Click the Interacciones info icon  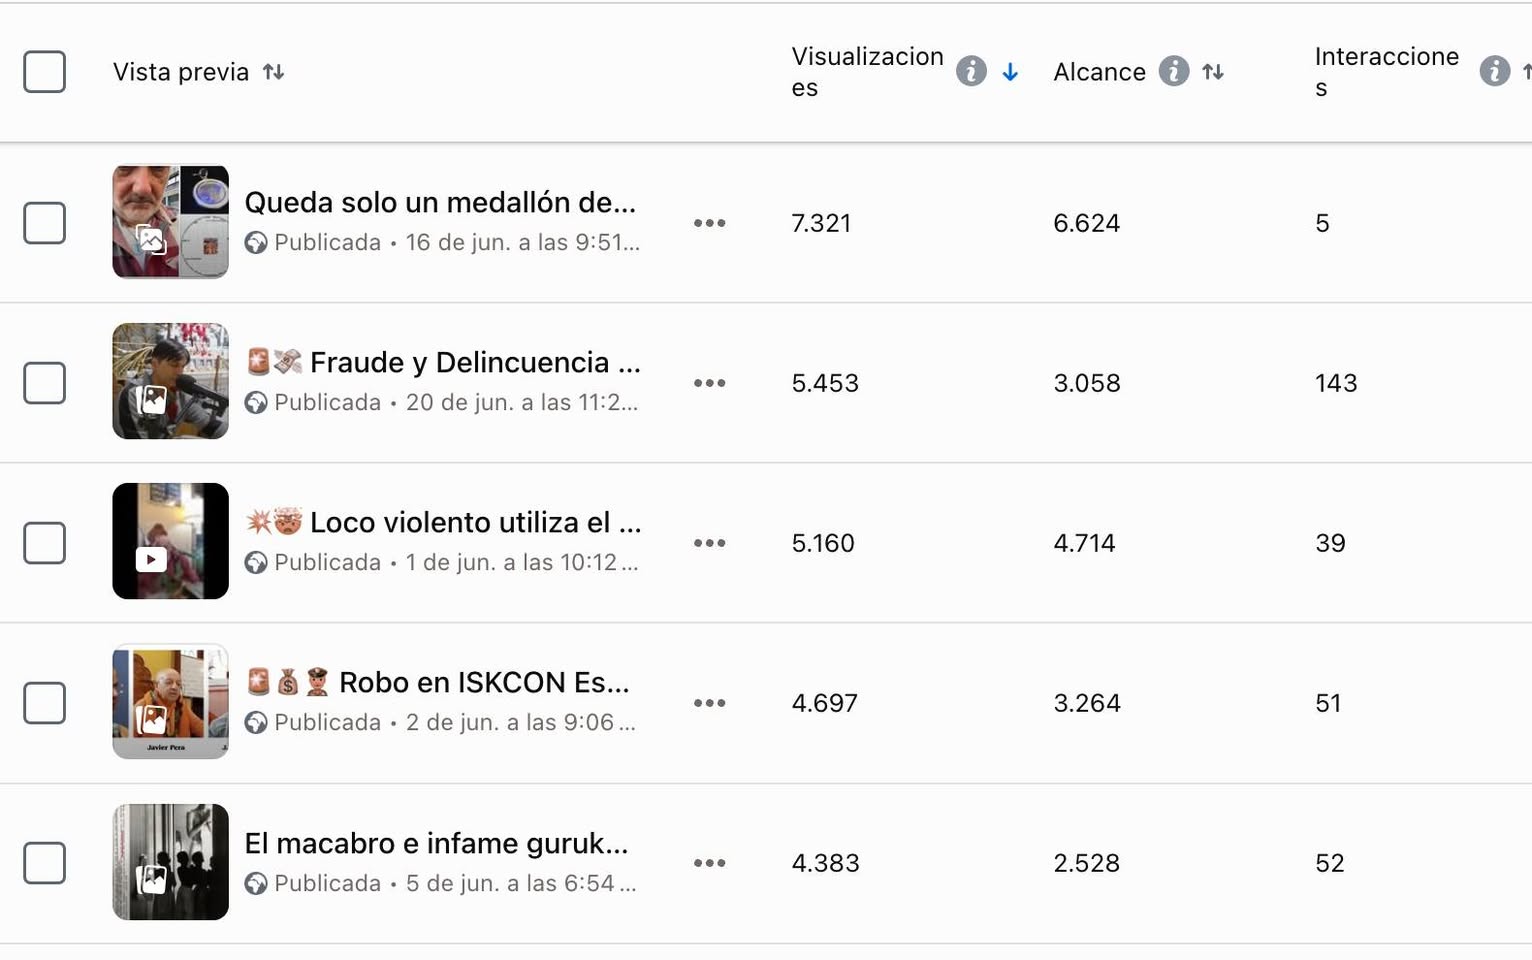pyautogui.click(x=1494, y=72)
